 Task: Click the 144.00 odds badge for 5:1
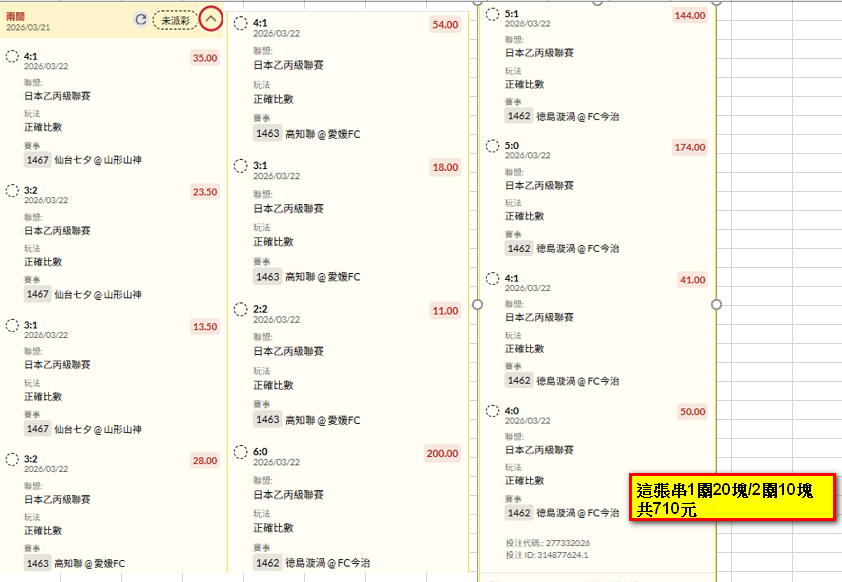tap(689, 15)
